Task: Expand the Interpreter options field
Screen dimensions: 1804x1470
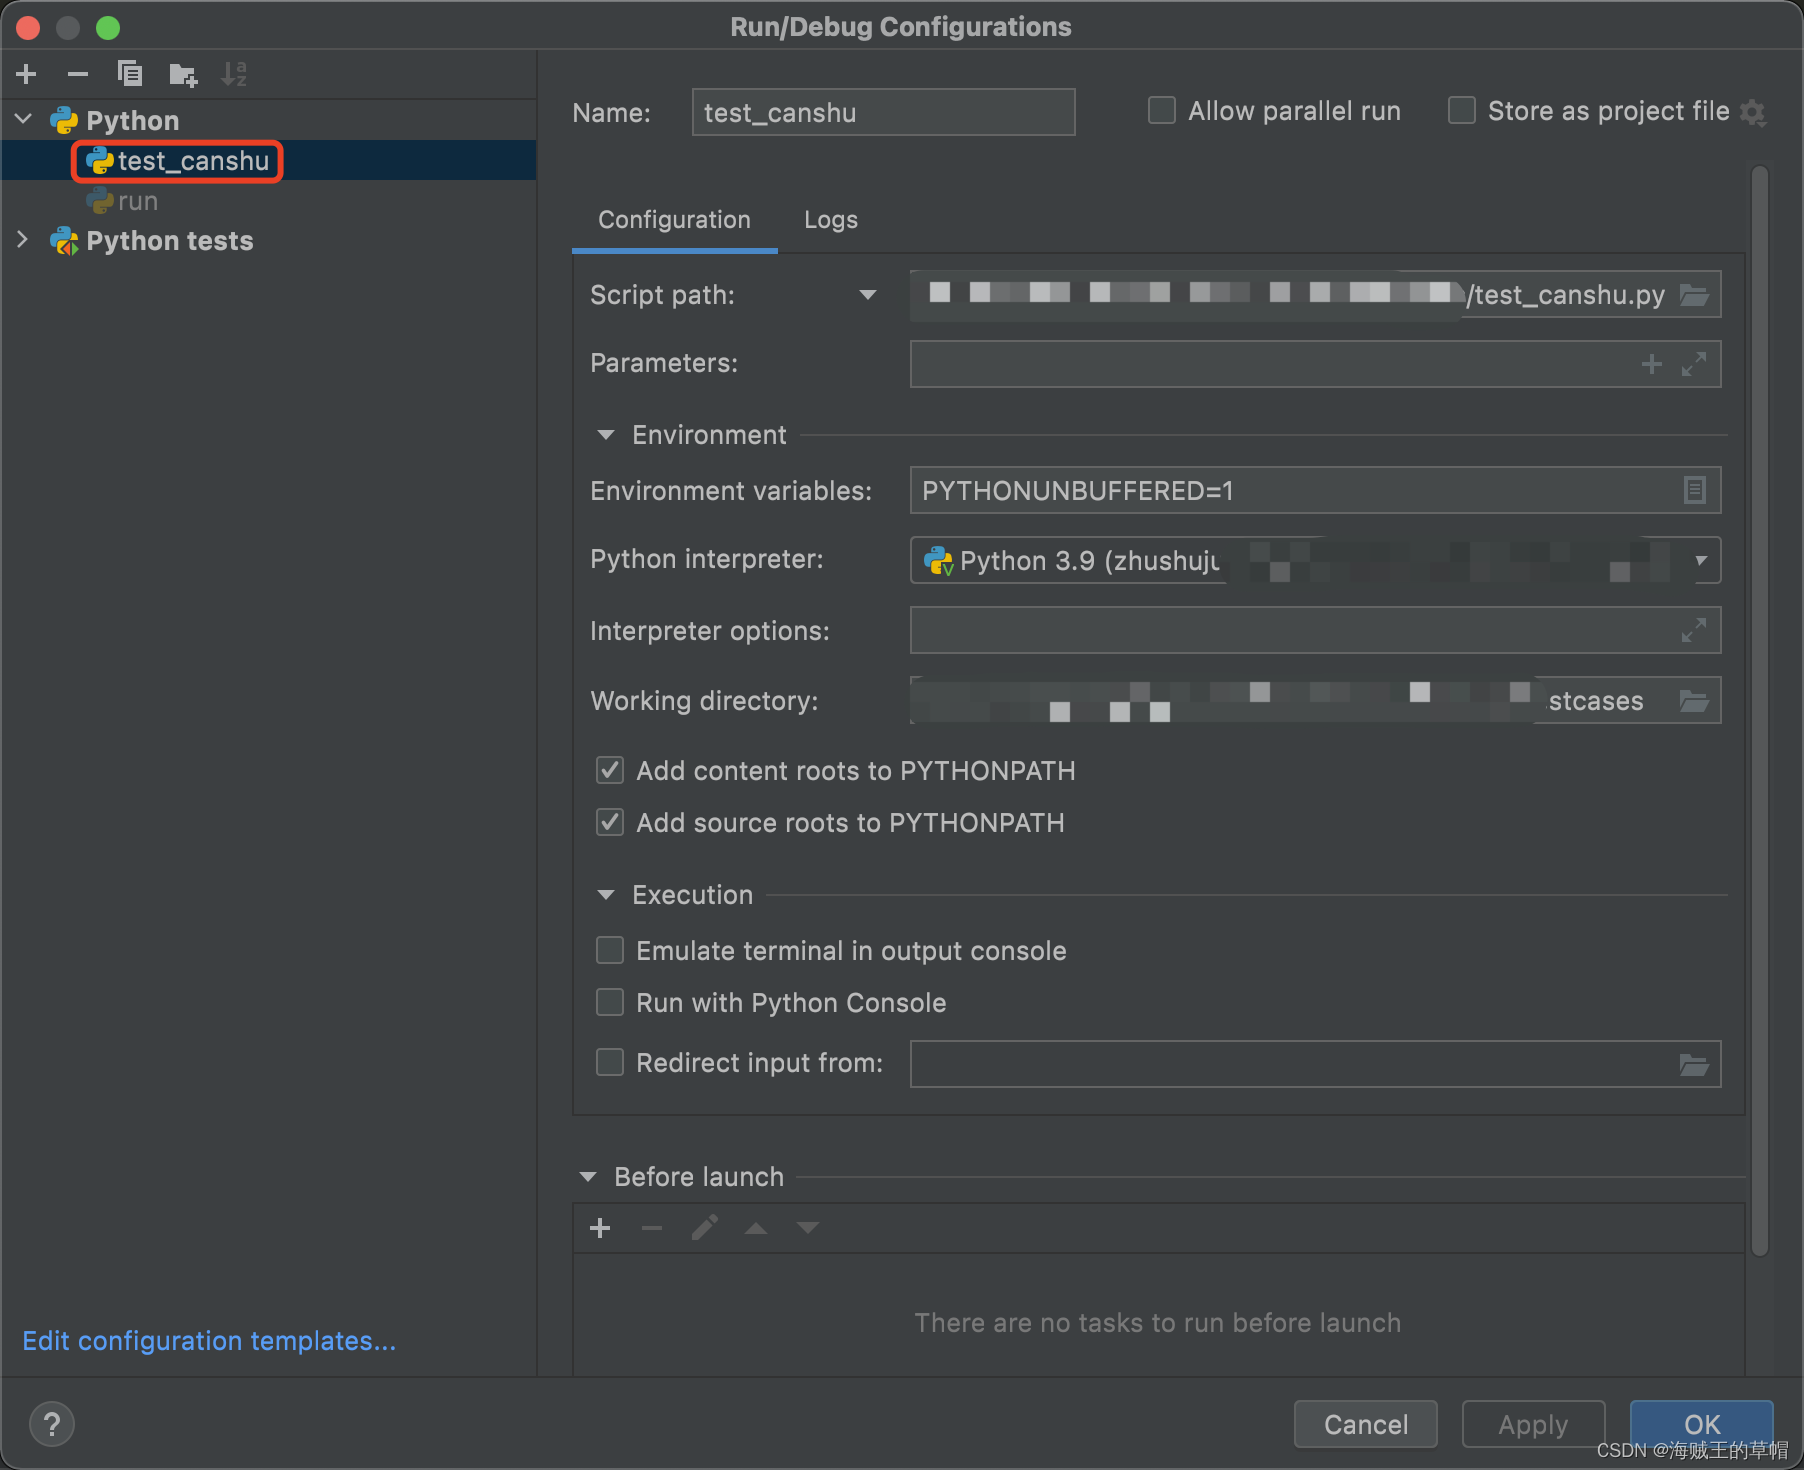Action: point(1694,630)
